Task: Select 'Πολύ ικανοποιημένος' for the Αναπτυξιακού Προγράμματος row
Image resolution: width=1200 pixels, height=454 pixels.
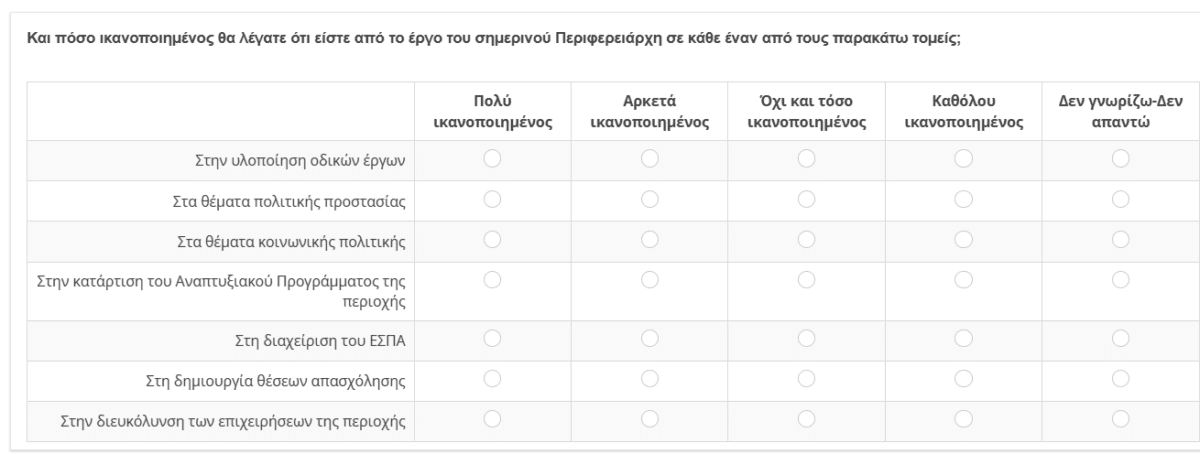Action: click(x=492, y=279)
